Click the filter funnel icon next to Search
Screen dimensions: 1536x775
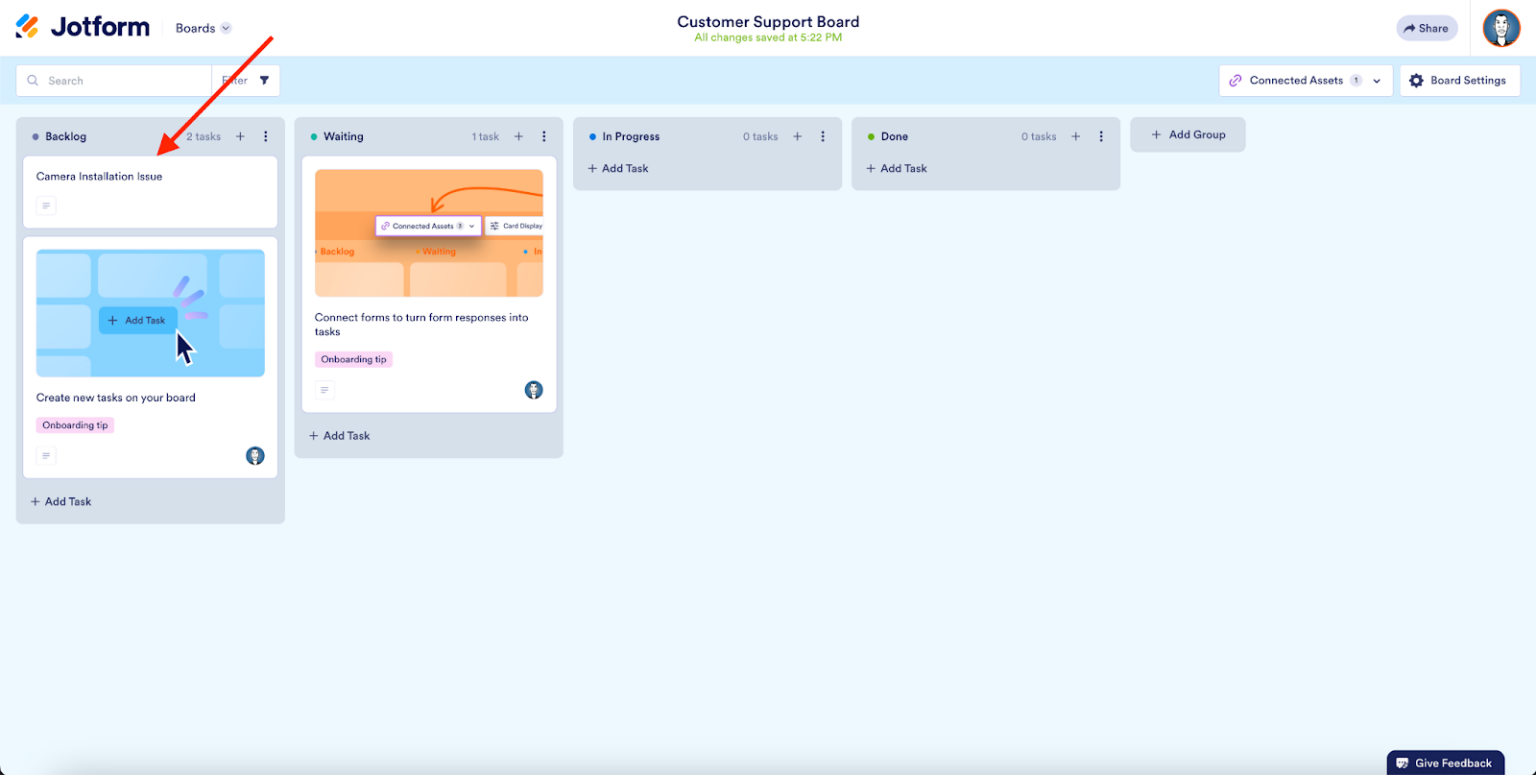tap(263, 80)
